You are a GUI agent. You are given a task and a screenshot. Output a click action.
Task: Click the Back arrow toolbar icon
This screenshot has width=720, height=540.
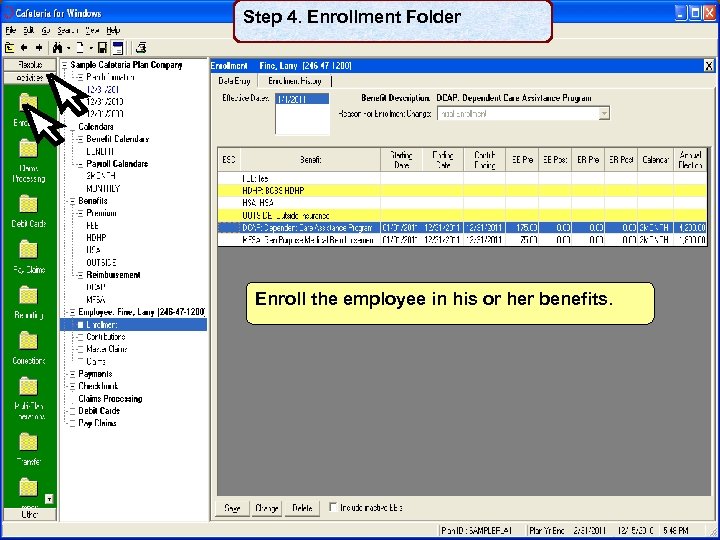pos(24,47)
